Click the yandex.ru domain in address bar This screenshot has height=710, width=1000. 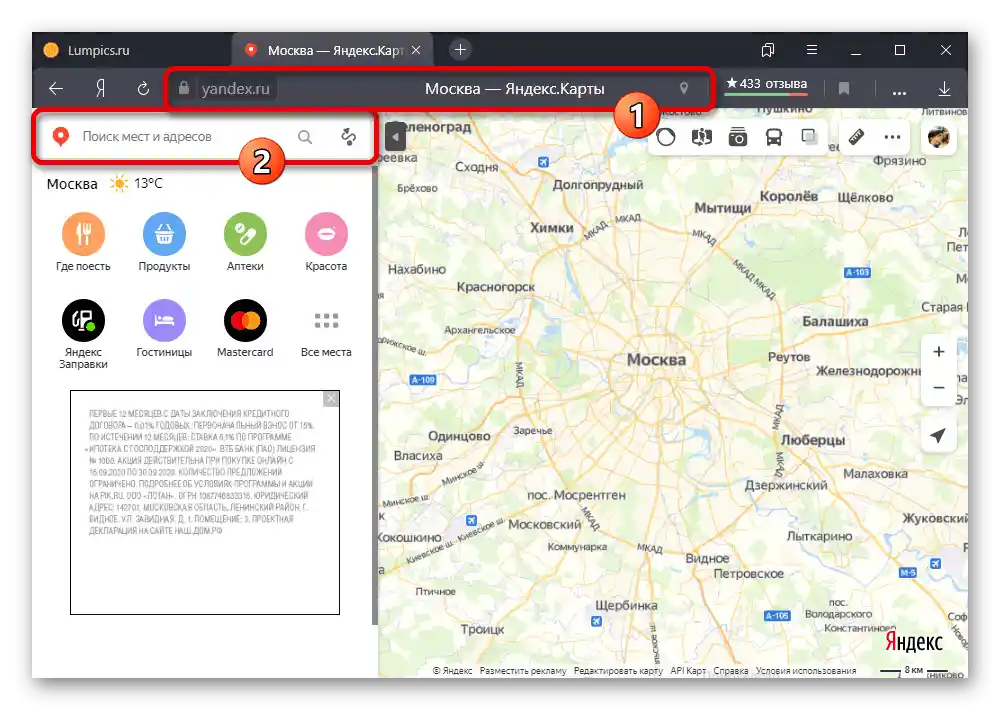[x=235, y=89]
